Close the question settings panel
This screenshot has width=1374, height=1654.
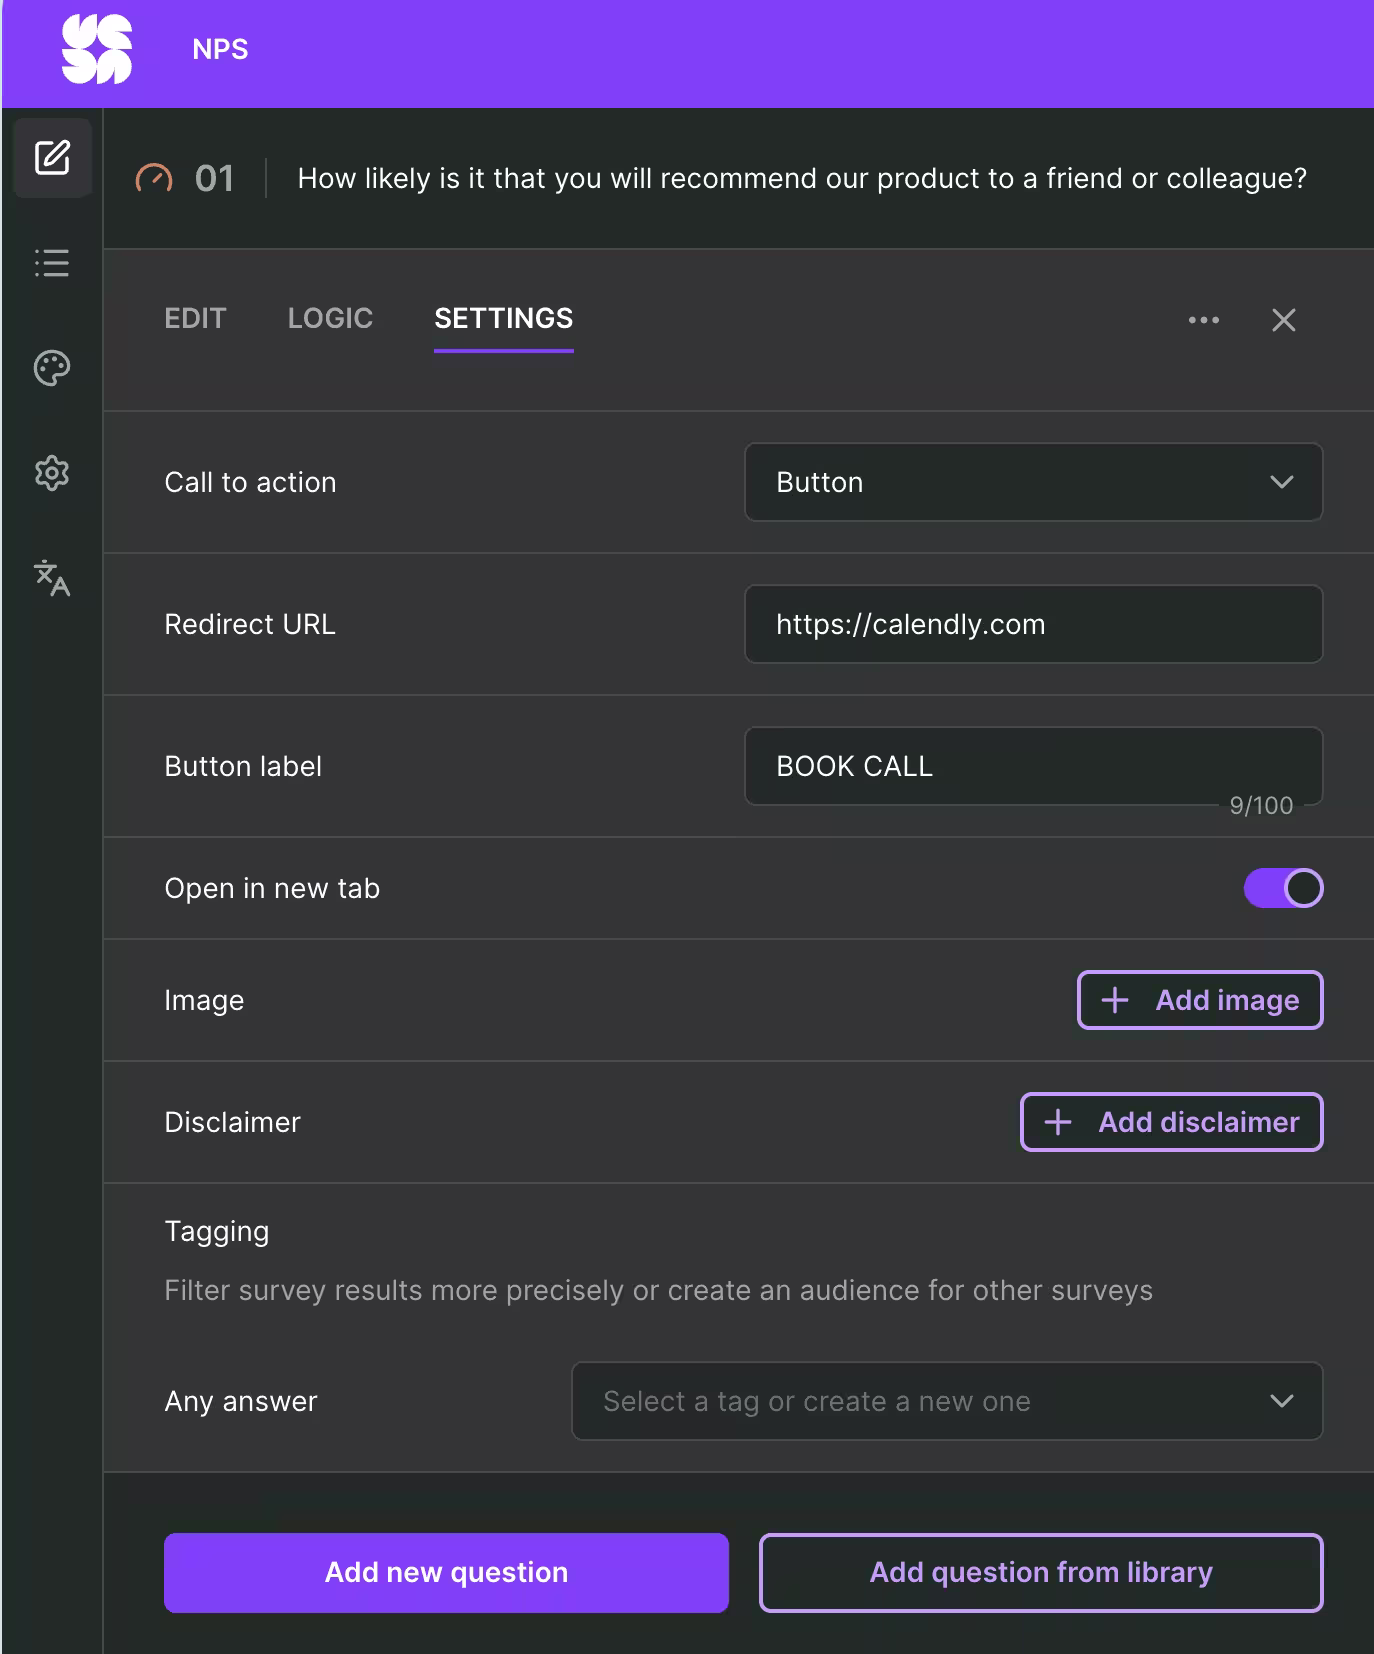coord(1283,320)
